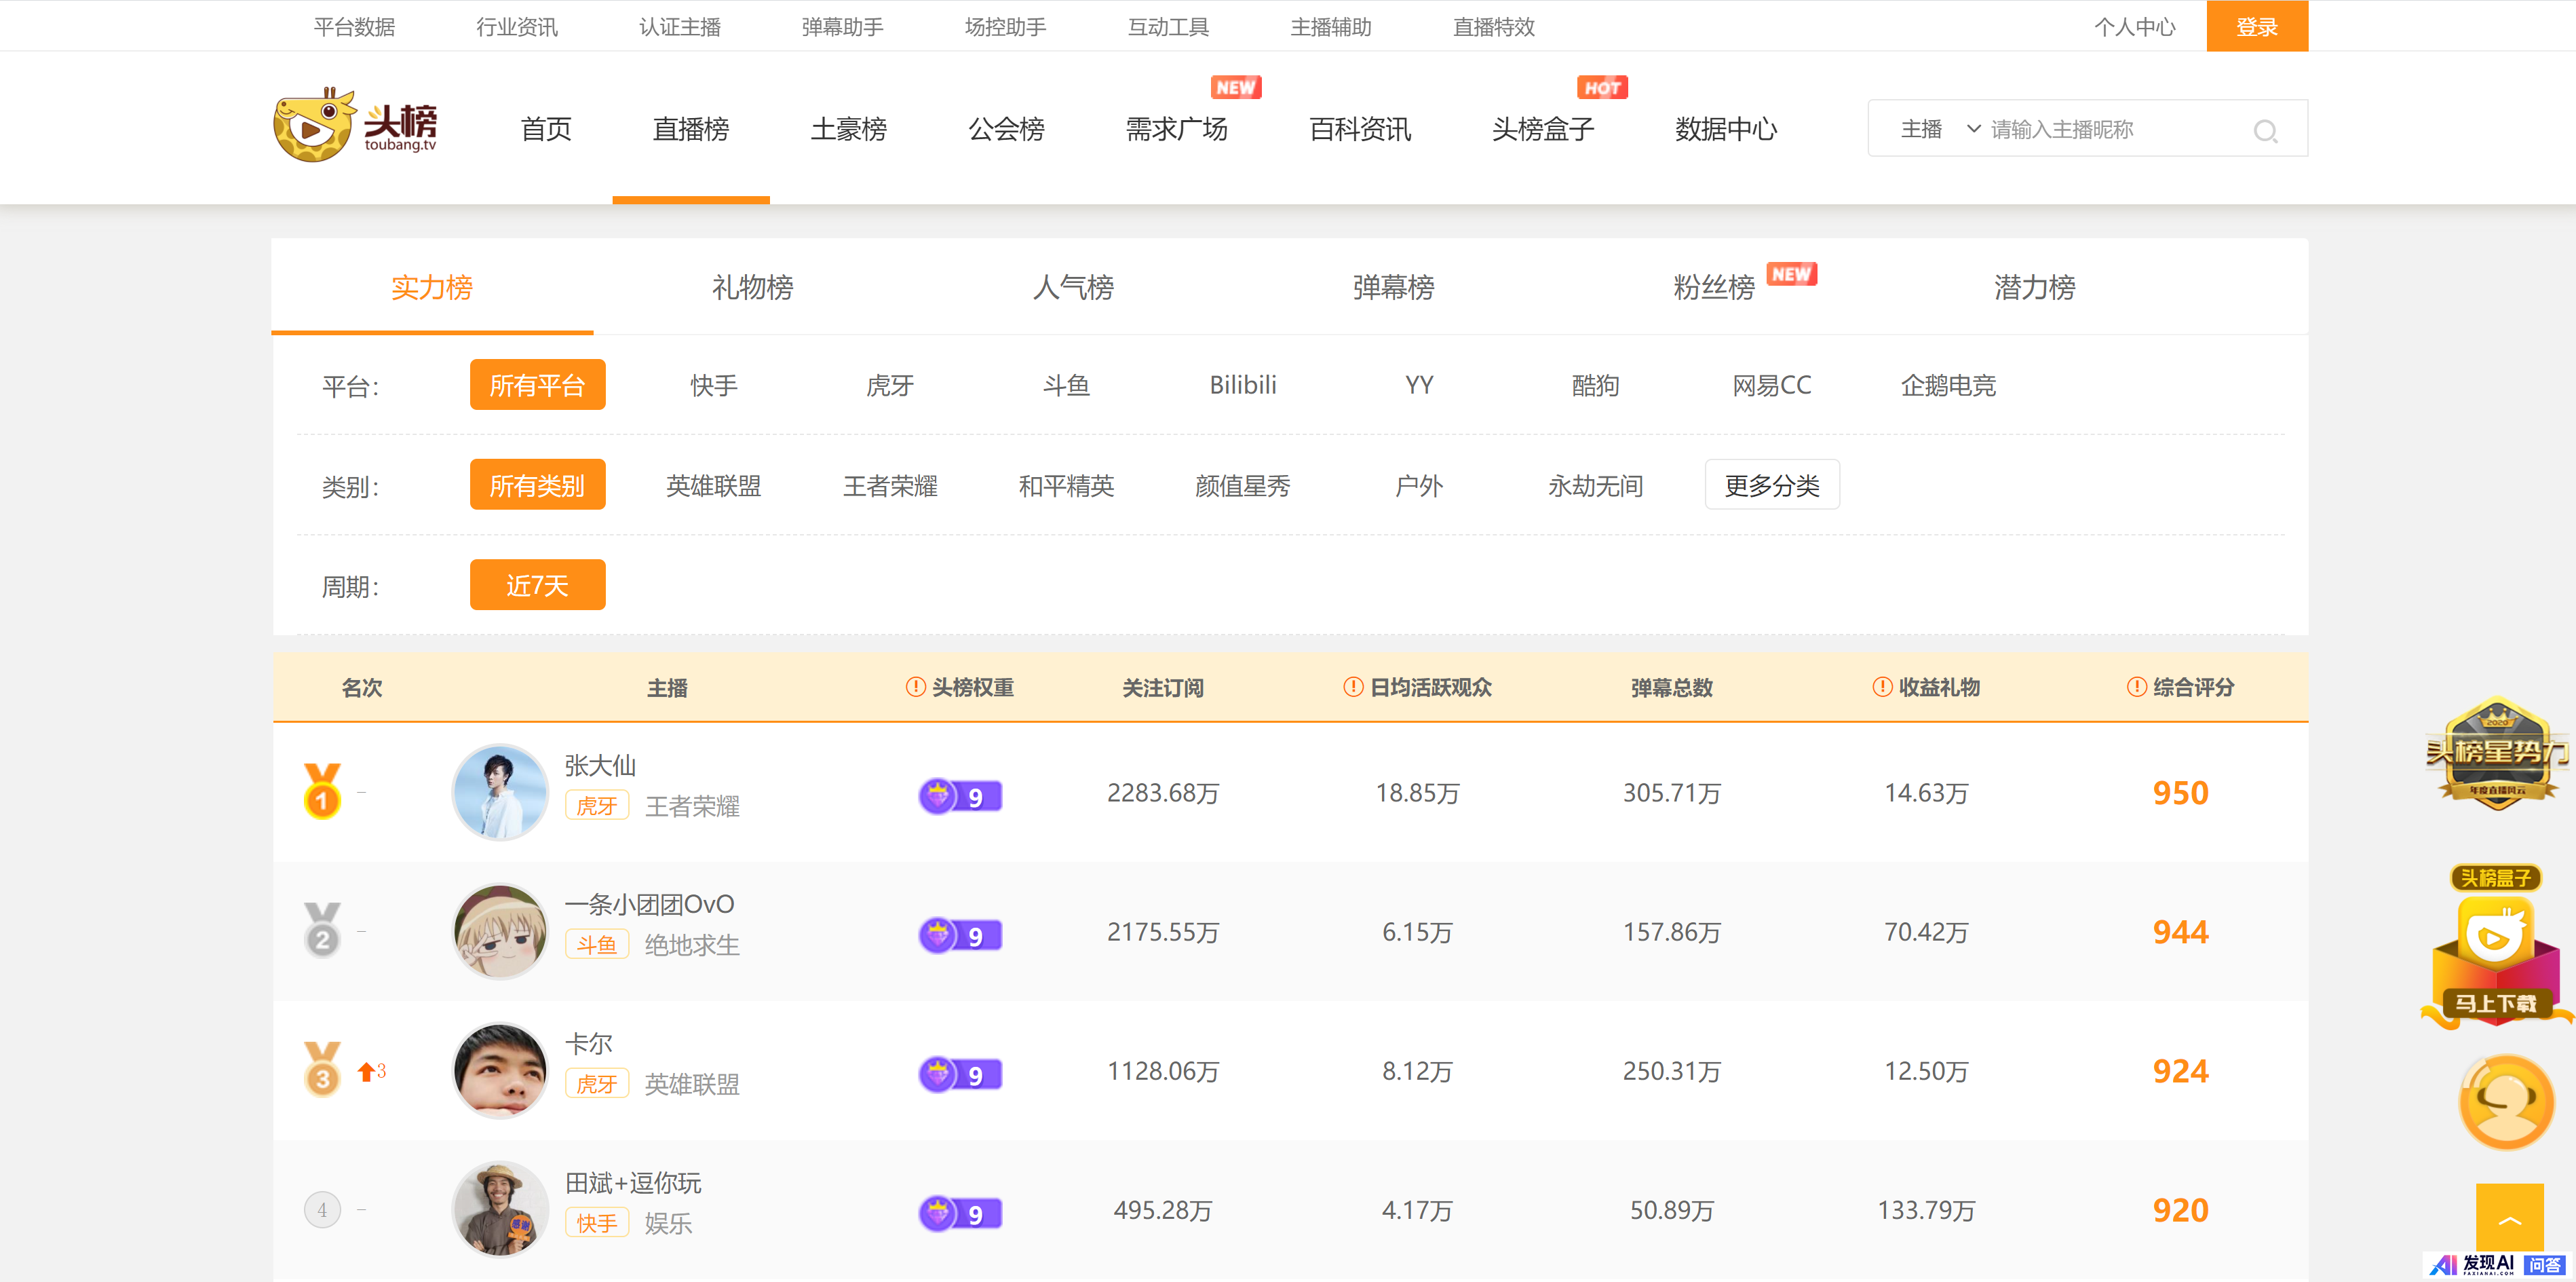Filter by 虎牙 platform

[890, 385]
